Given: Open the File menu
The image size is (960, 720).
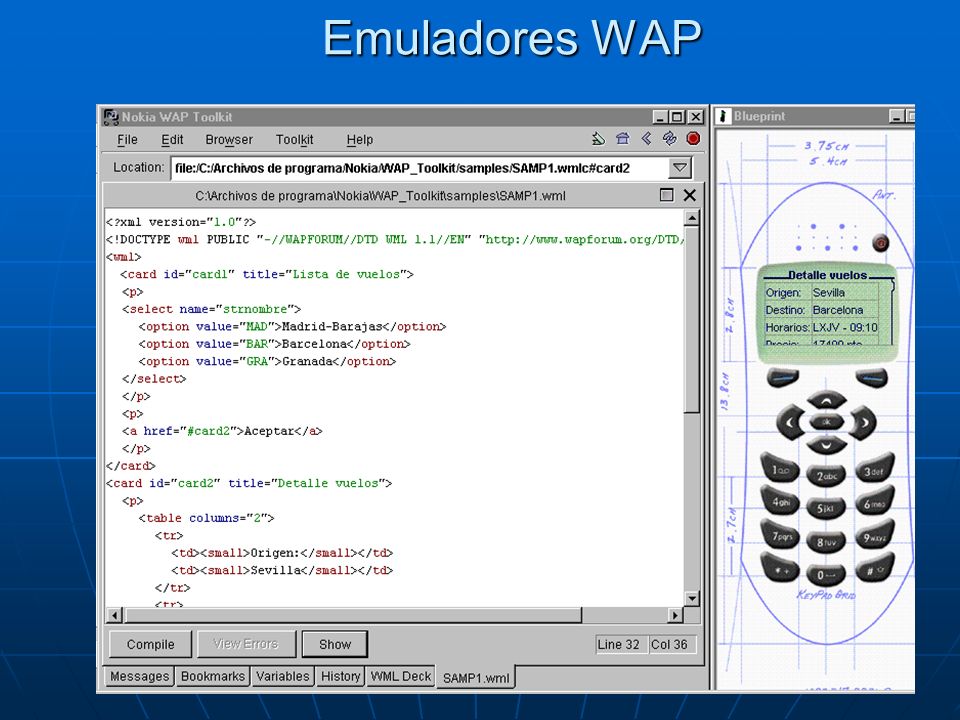Looking at the screenshot, I should (127, 140).
